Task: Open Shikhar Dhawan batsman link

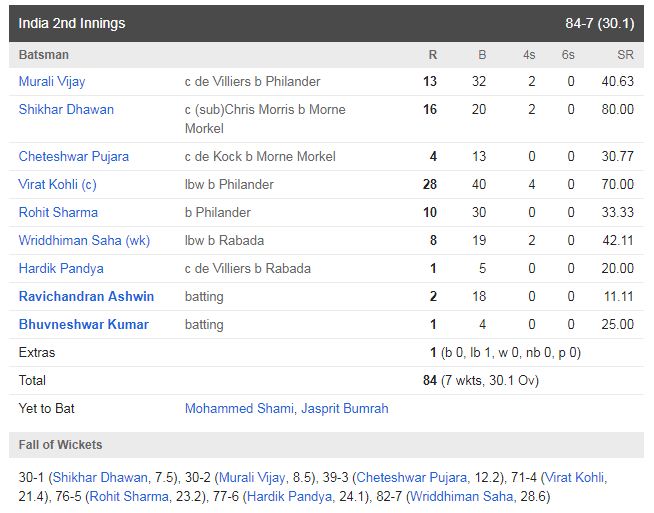Action: pos(66,109)
